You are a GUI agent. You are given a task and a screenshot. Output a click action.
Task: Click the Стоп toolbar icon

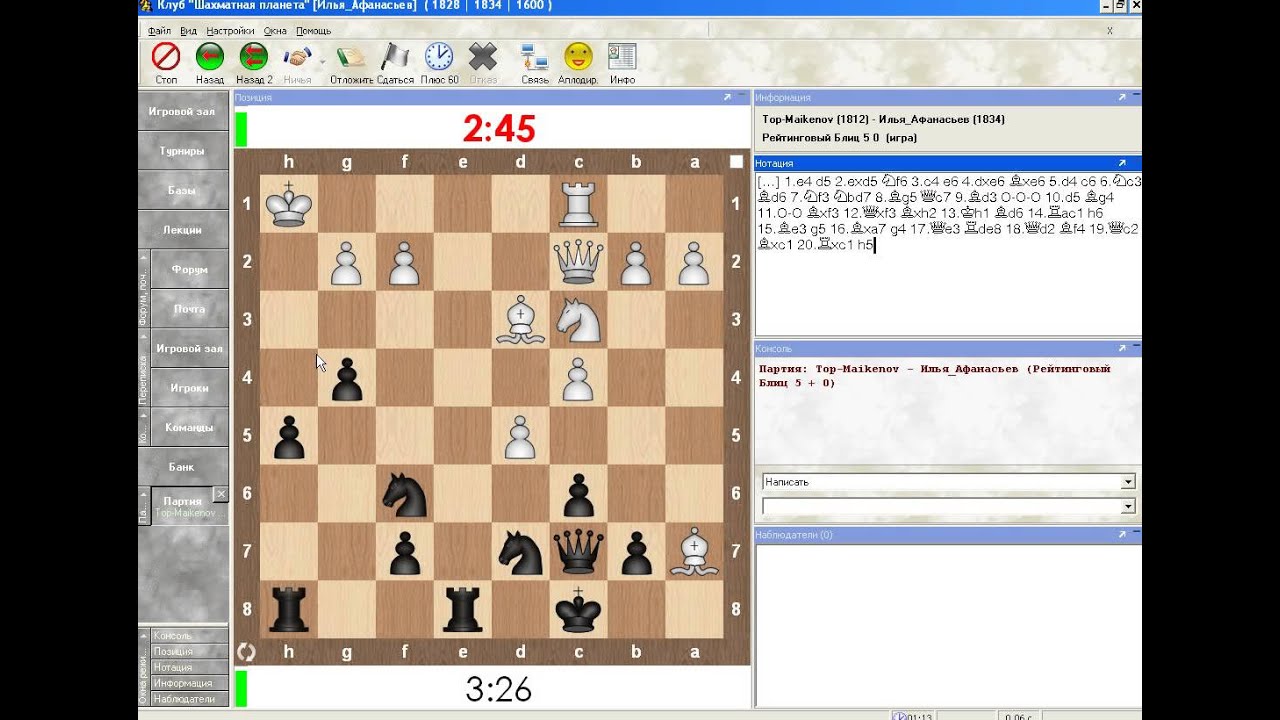tap(166, 56)
